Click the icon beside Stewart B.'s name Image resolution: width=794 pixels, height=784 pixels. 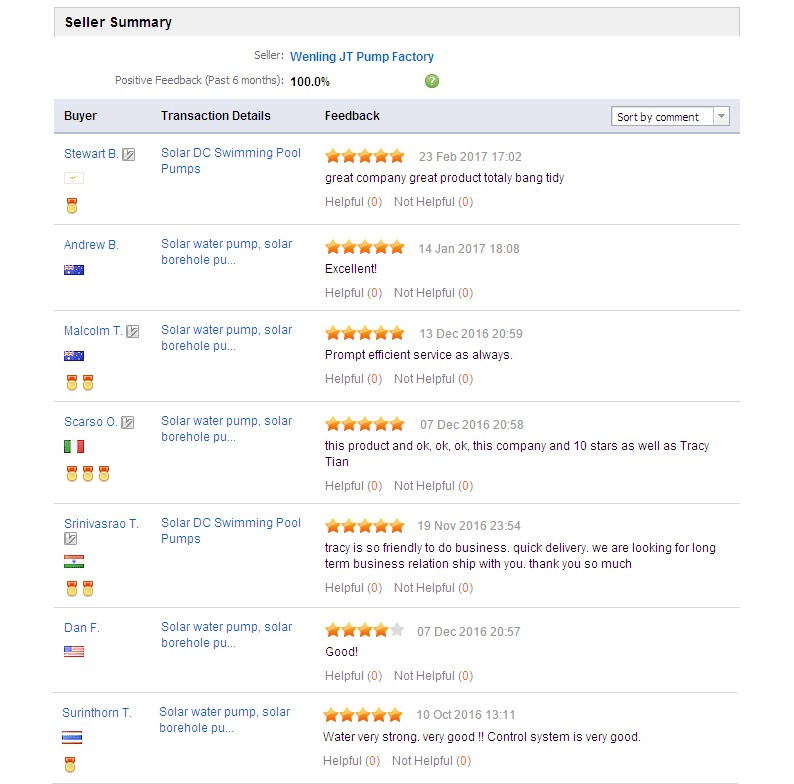pyautogui.click(x=129, y=155)
